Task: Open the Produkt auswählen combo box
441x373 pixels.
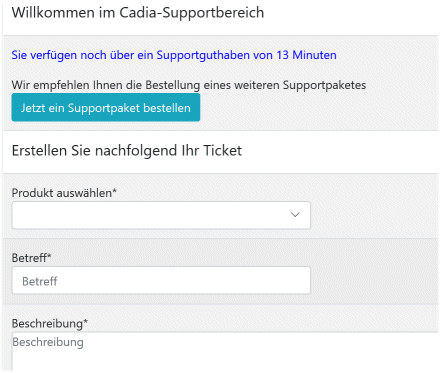Action: pyautogui.click(x=161, y=215)
